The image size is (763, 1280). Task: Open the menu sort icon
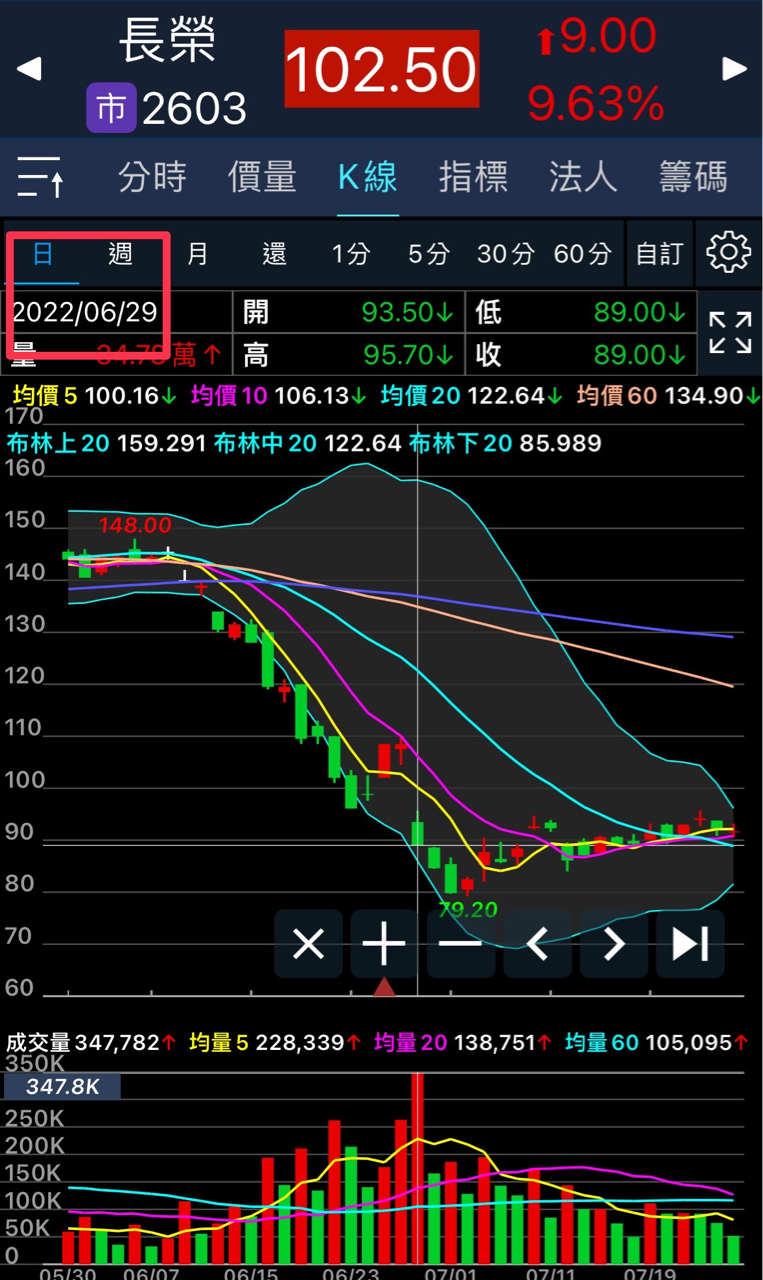(41, 177)
